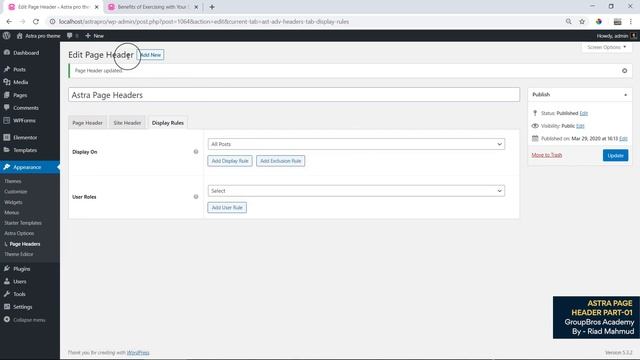Show help tooltip for Display On

click(x=196, y=152)
